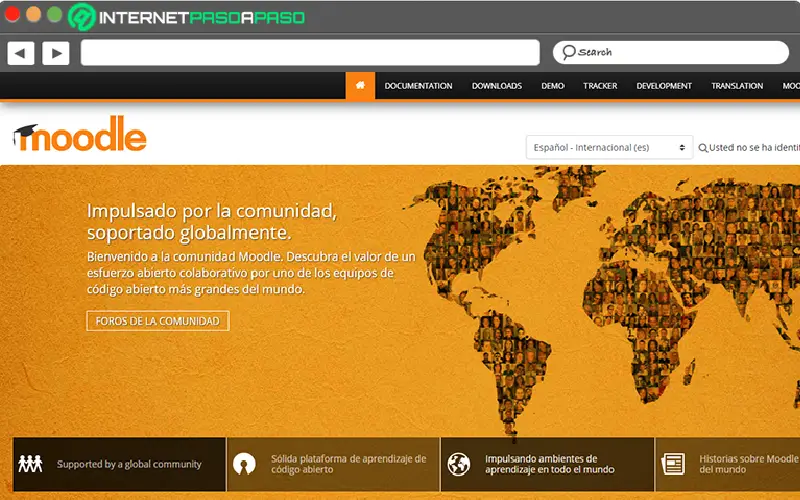The width and height of the screenshot is (800, 500).
Task: Click the newspaper icon for Historias
Action: click(673, 464)
